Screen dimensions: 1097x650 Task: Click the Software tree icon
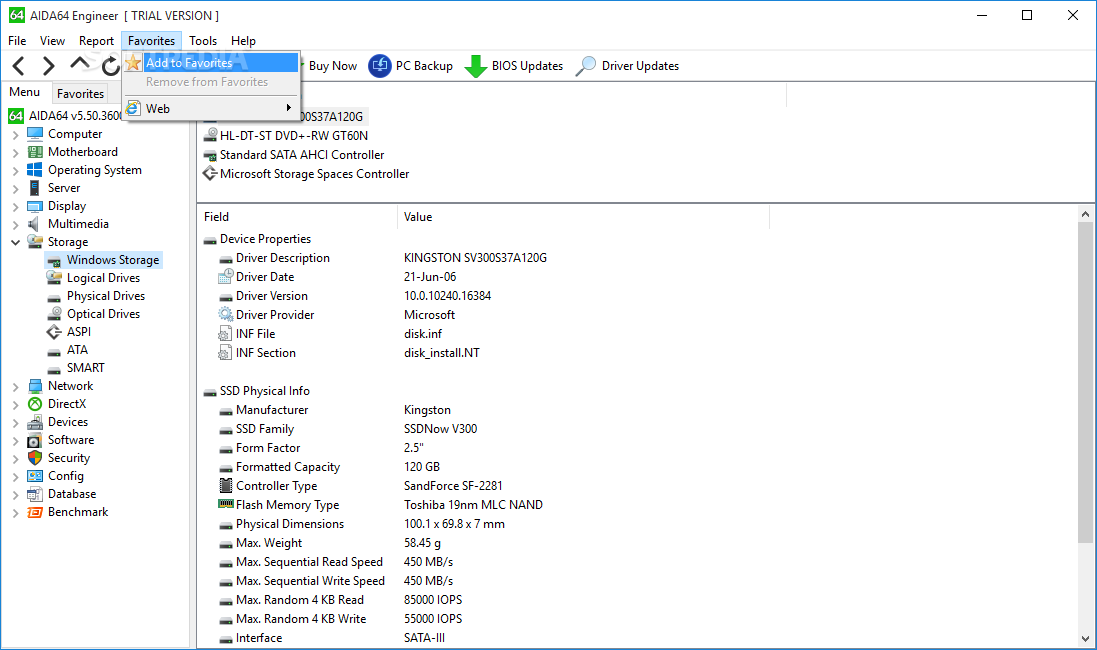click(x=35, y=440)
